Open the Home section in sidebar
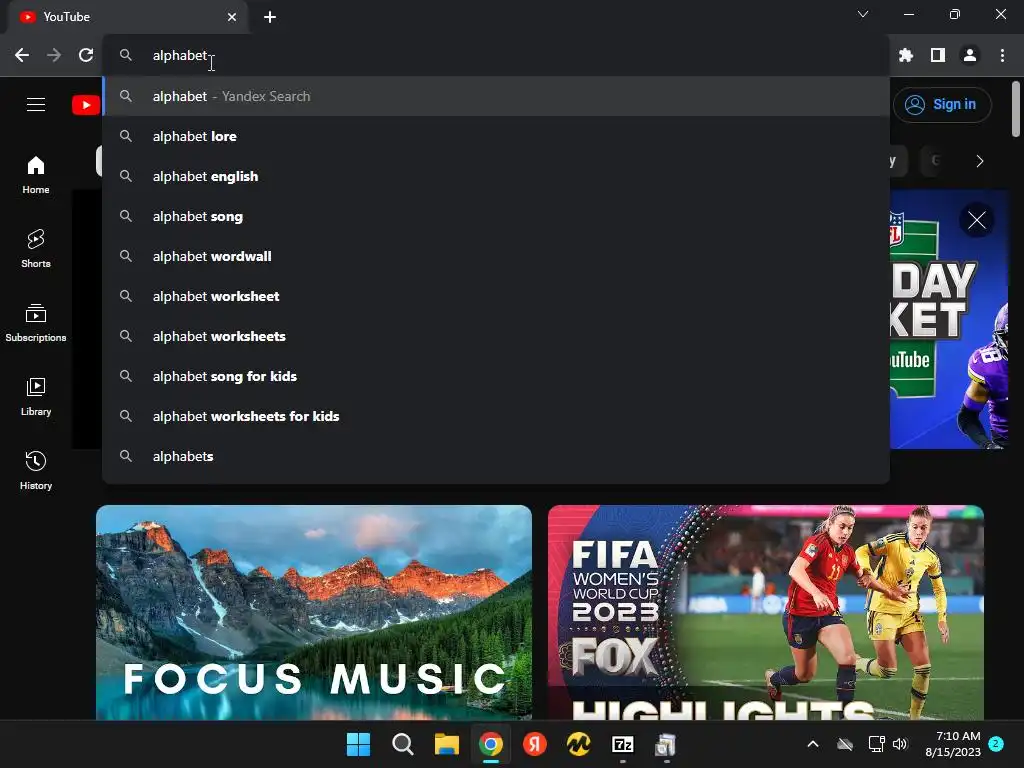Screen dimensions: 1024x768 [36, 175]
